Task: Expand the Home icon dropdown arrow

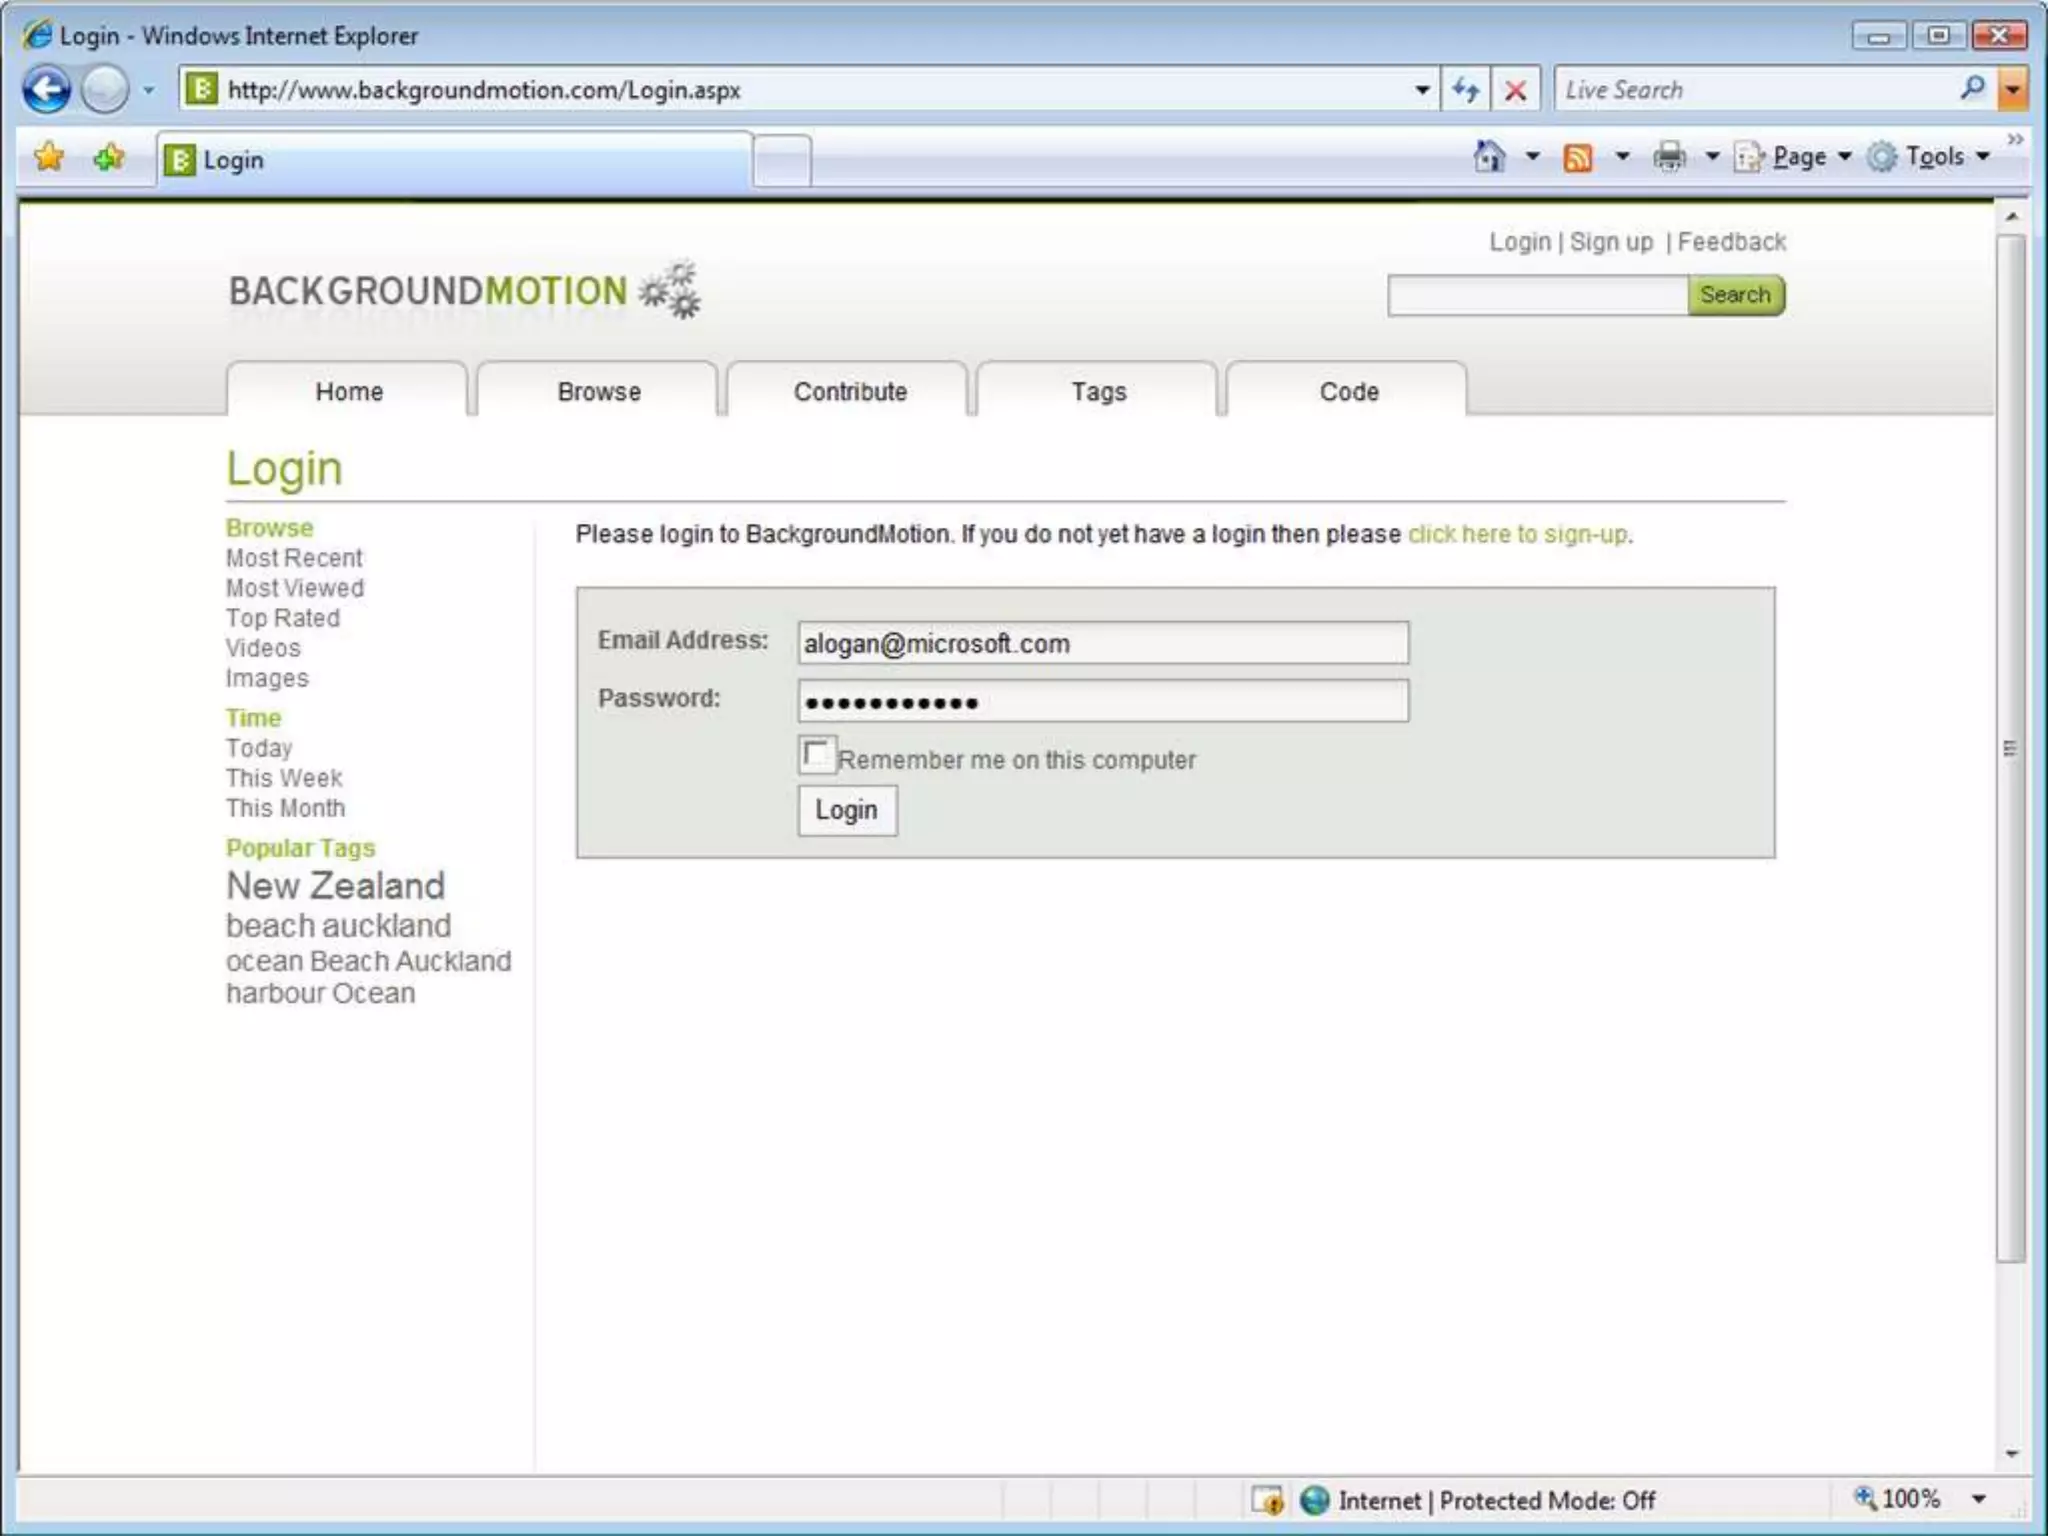Action: click(1532, 157)
